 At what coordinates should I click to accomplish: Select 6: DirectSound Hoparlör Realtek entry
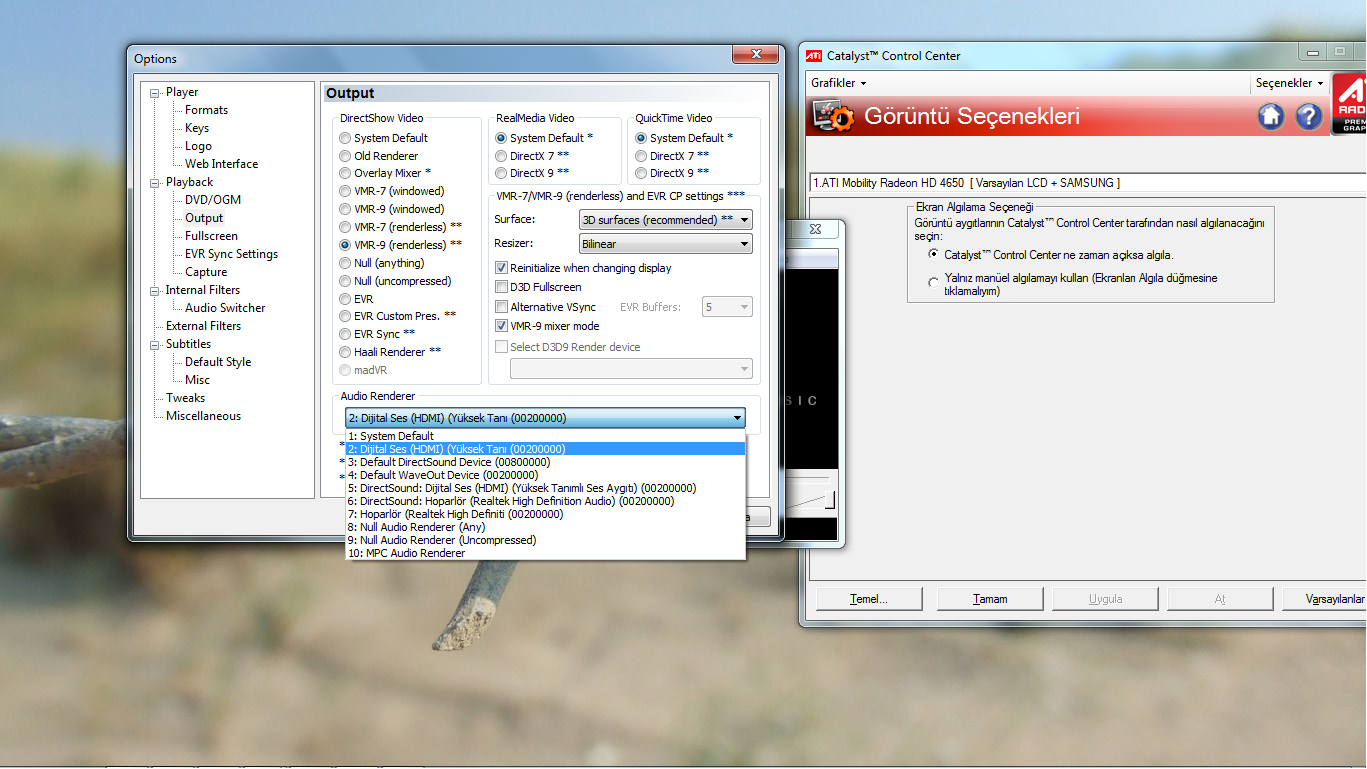545,501
